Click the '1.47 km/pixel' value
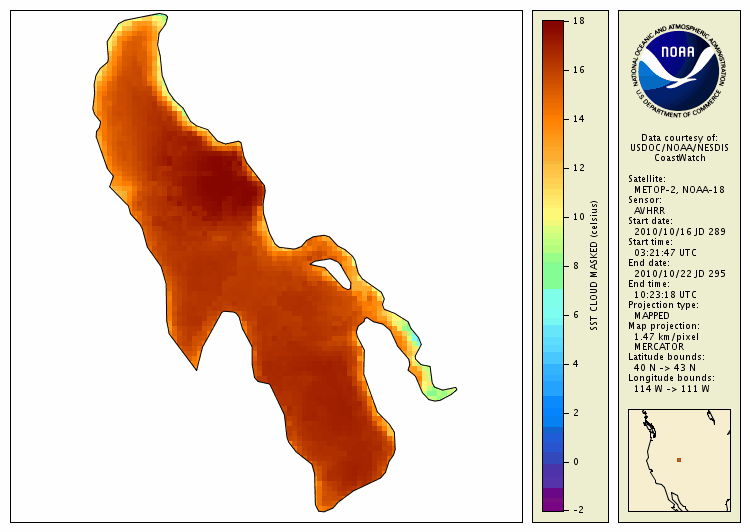The image size is (750, 532). [666, 337]
